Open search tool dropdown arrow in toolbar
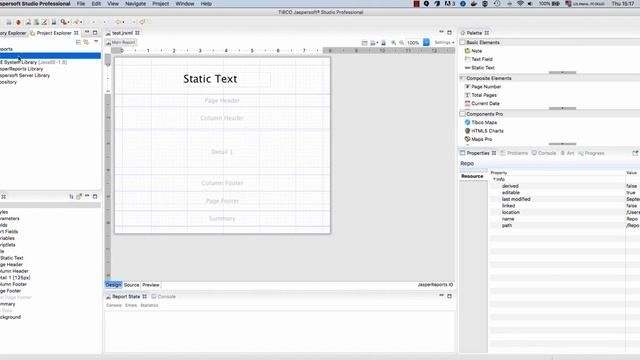The image size is (640, 360). coord(69,22)
